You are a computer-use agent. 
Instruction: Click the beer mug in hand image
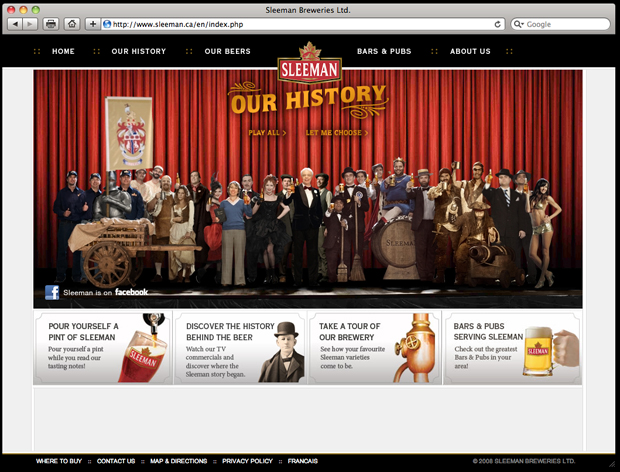point(551,351)
